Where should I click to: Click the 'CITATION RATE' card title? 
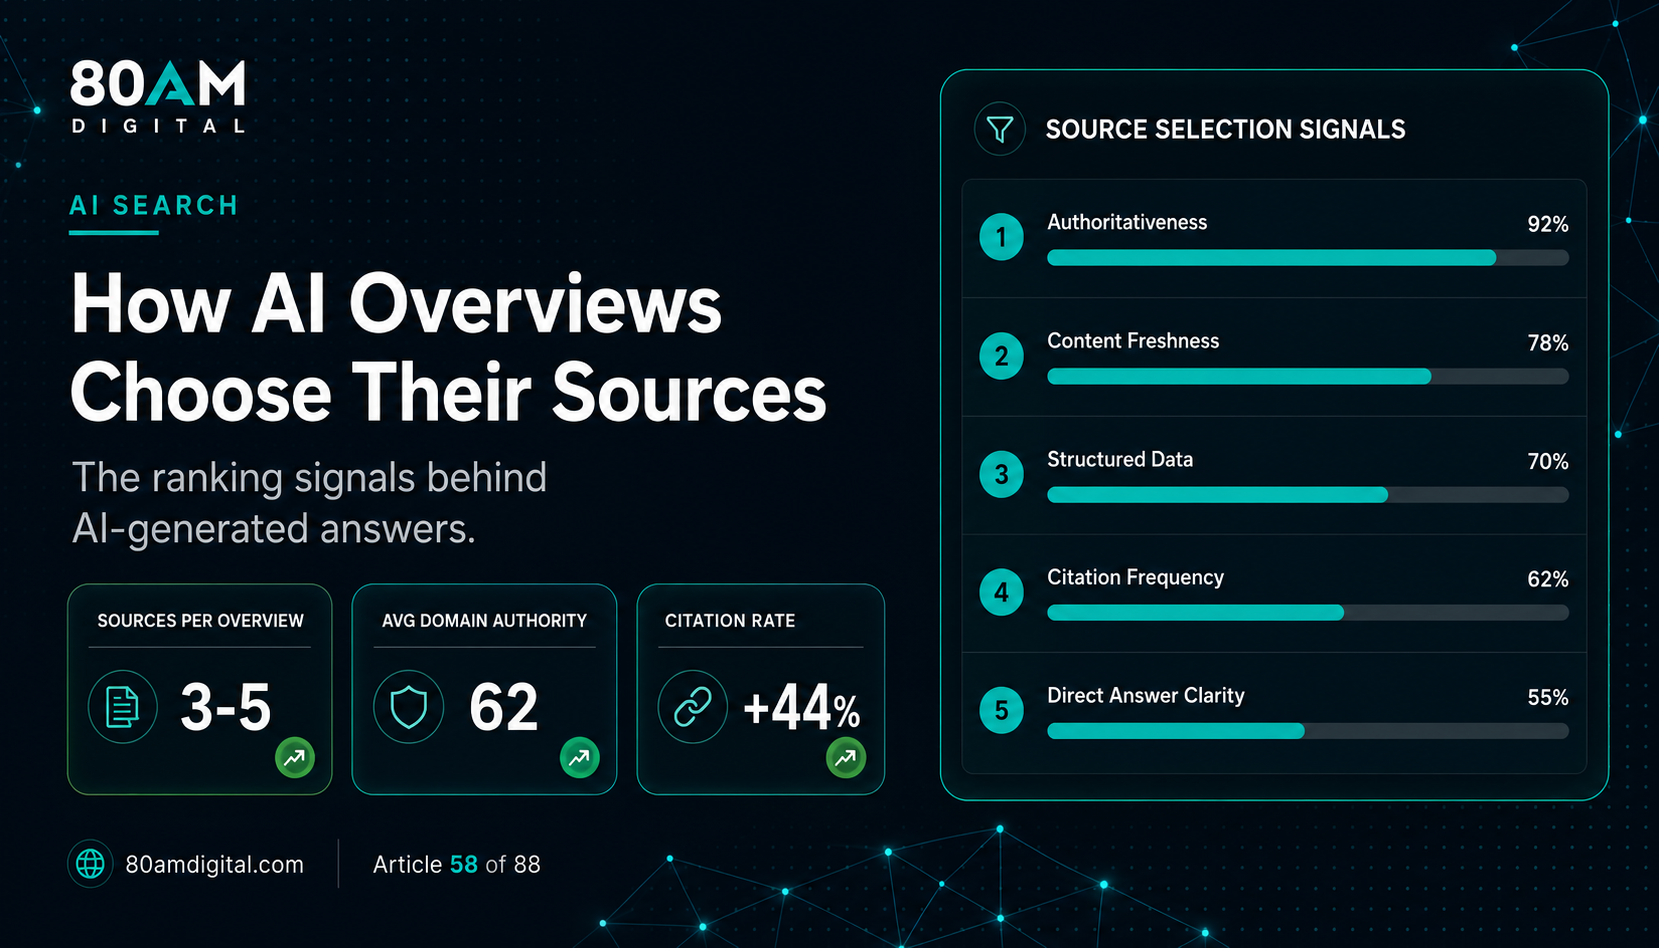(x=730, y=621)
